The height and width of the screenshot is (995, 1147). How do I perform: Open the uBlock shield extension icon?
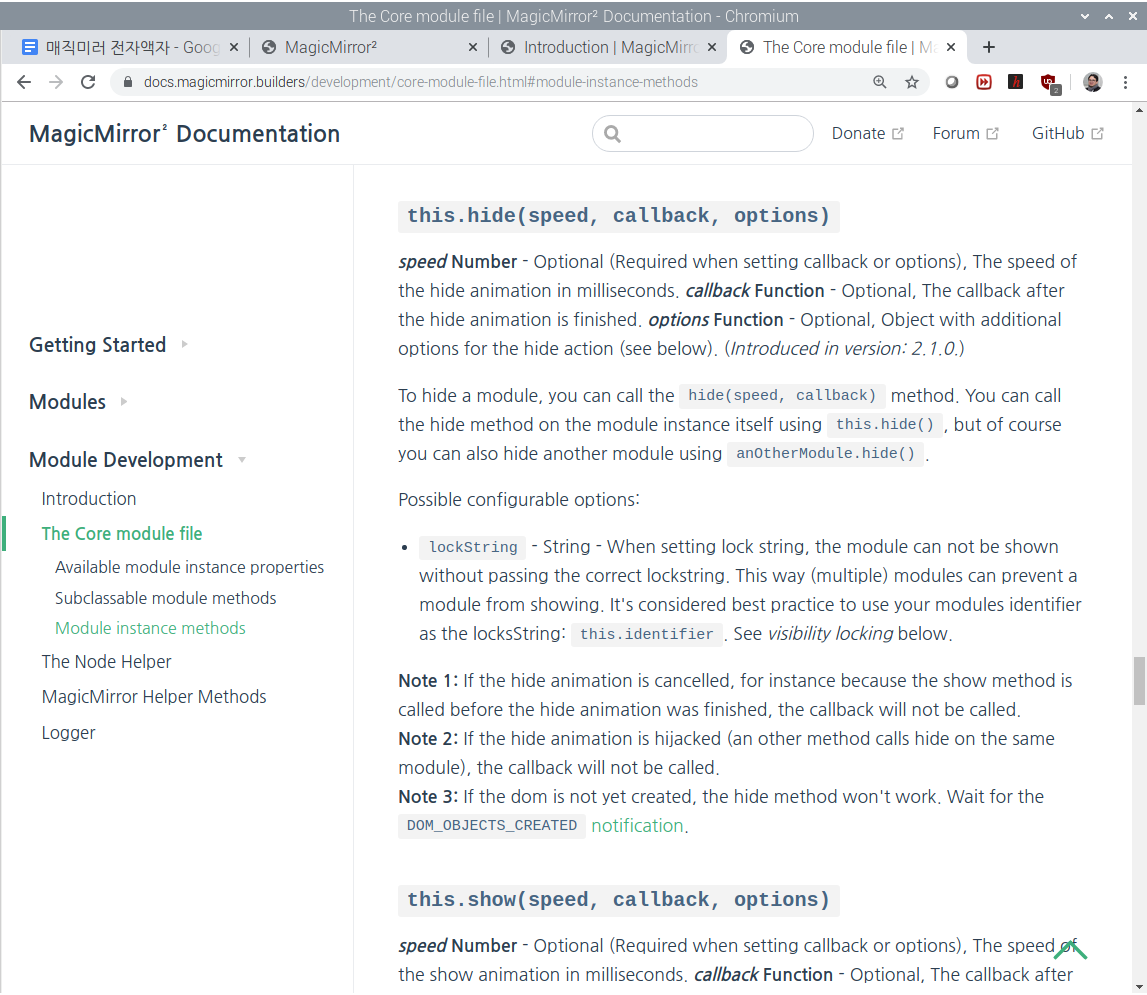(x=1050, y=83)
